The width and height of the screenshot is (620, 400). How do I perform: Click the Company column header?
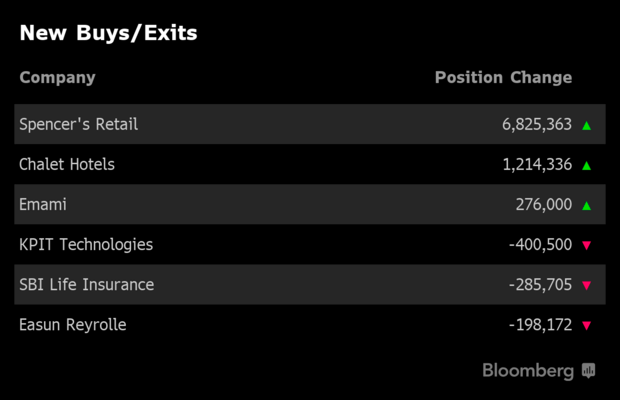57,77
